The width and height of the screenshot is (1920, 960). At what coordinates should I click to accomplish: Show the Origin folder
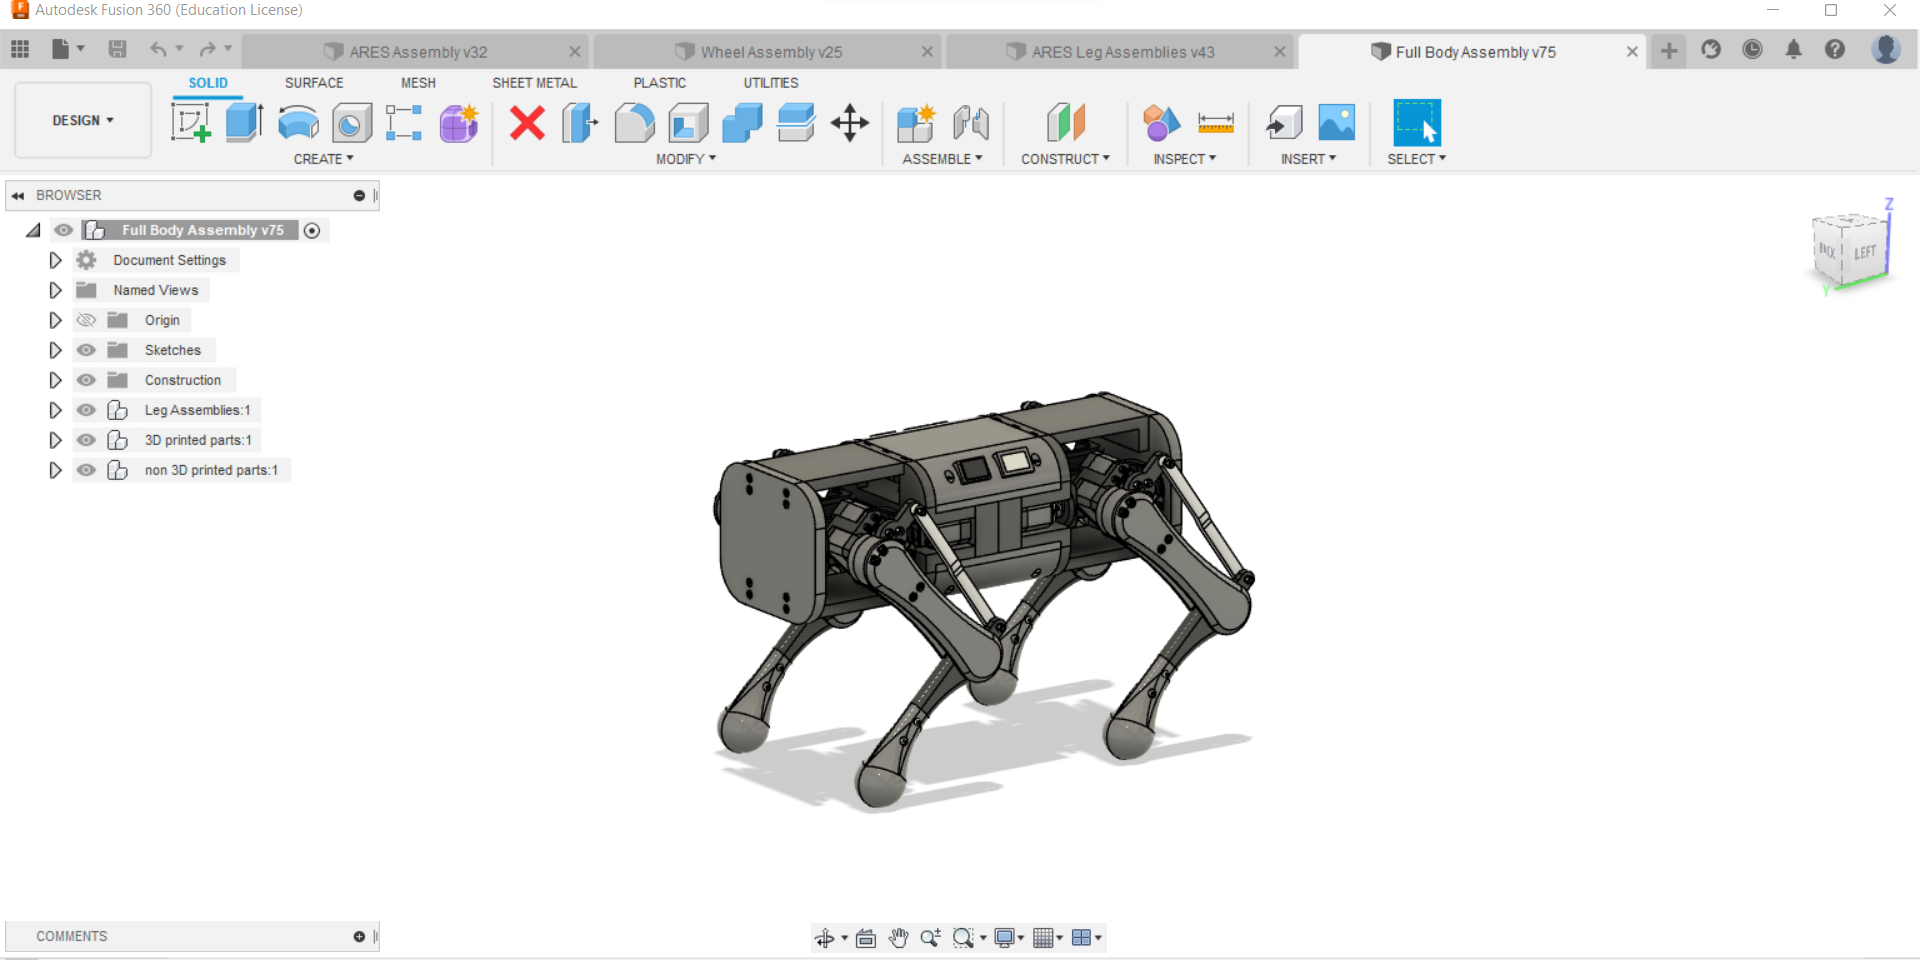point(87,320)
